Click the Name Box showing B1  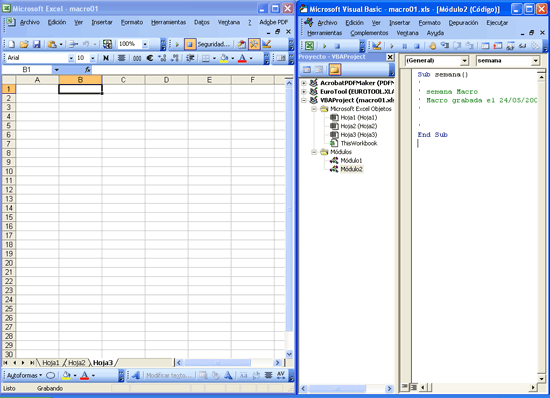coord(27,70)
